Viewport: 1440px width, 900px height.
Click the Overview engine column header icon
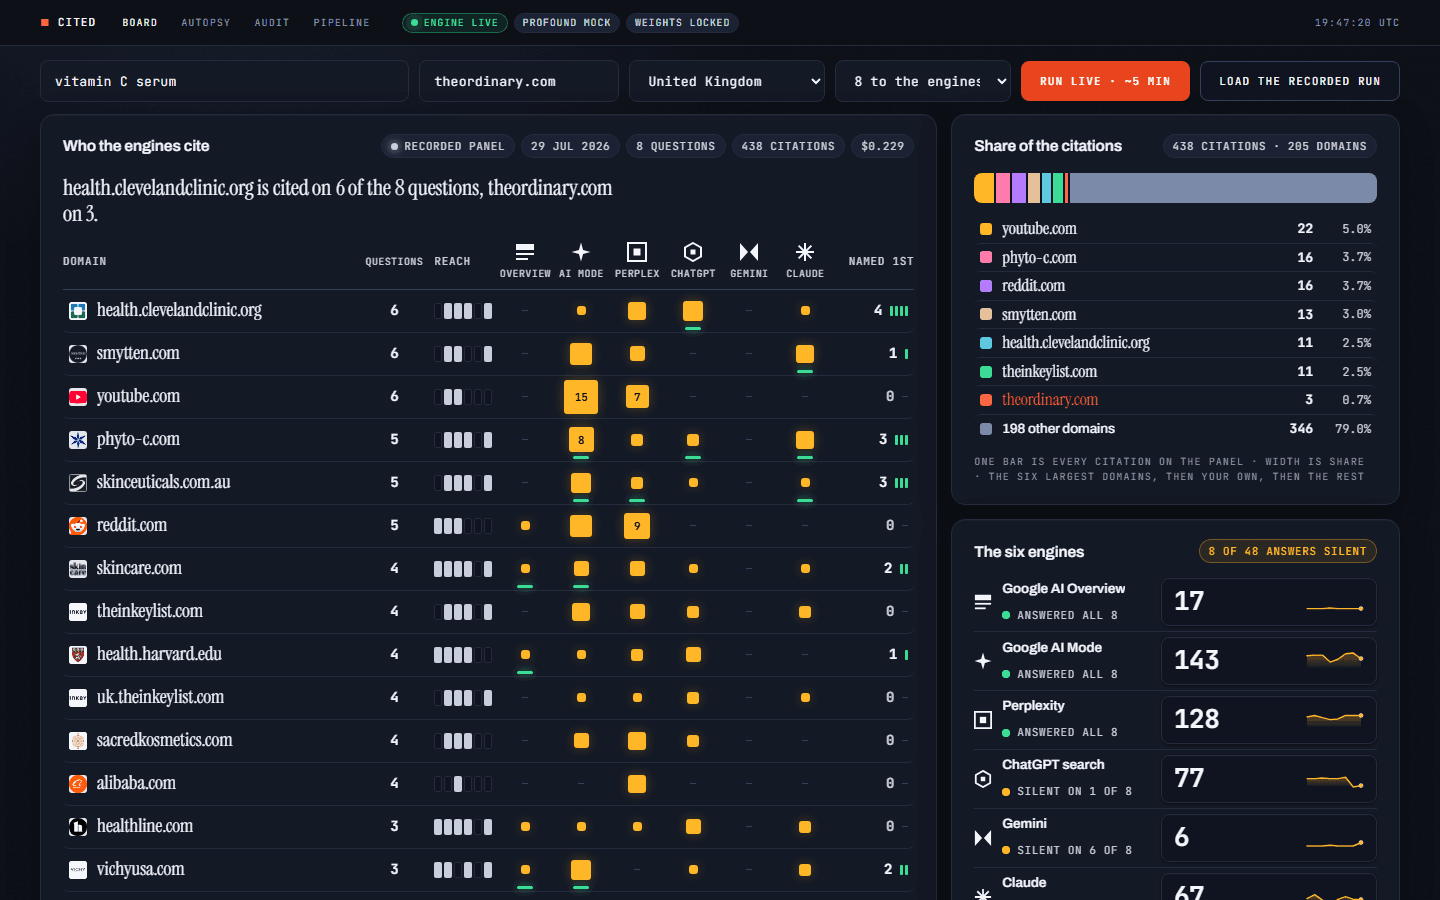pos(525,252)
